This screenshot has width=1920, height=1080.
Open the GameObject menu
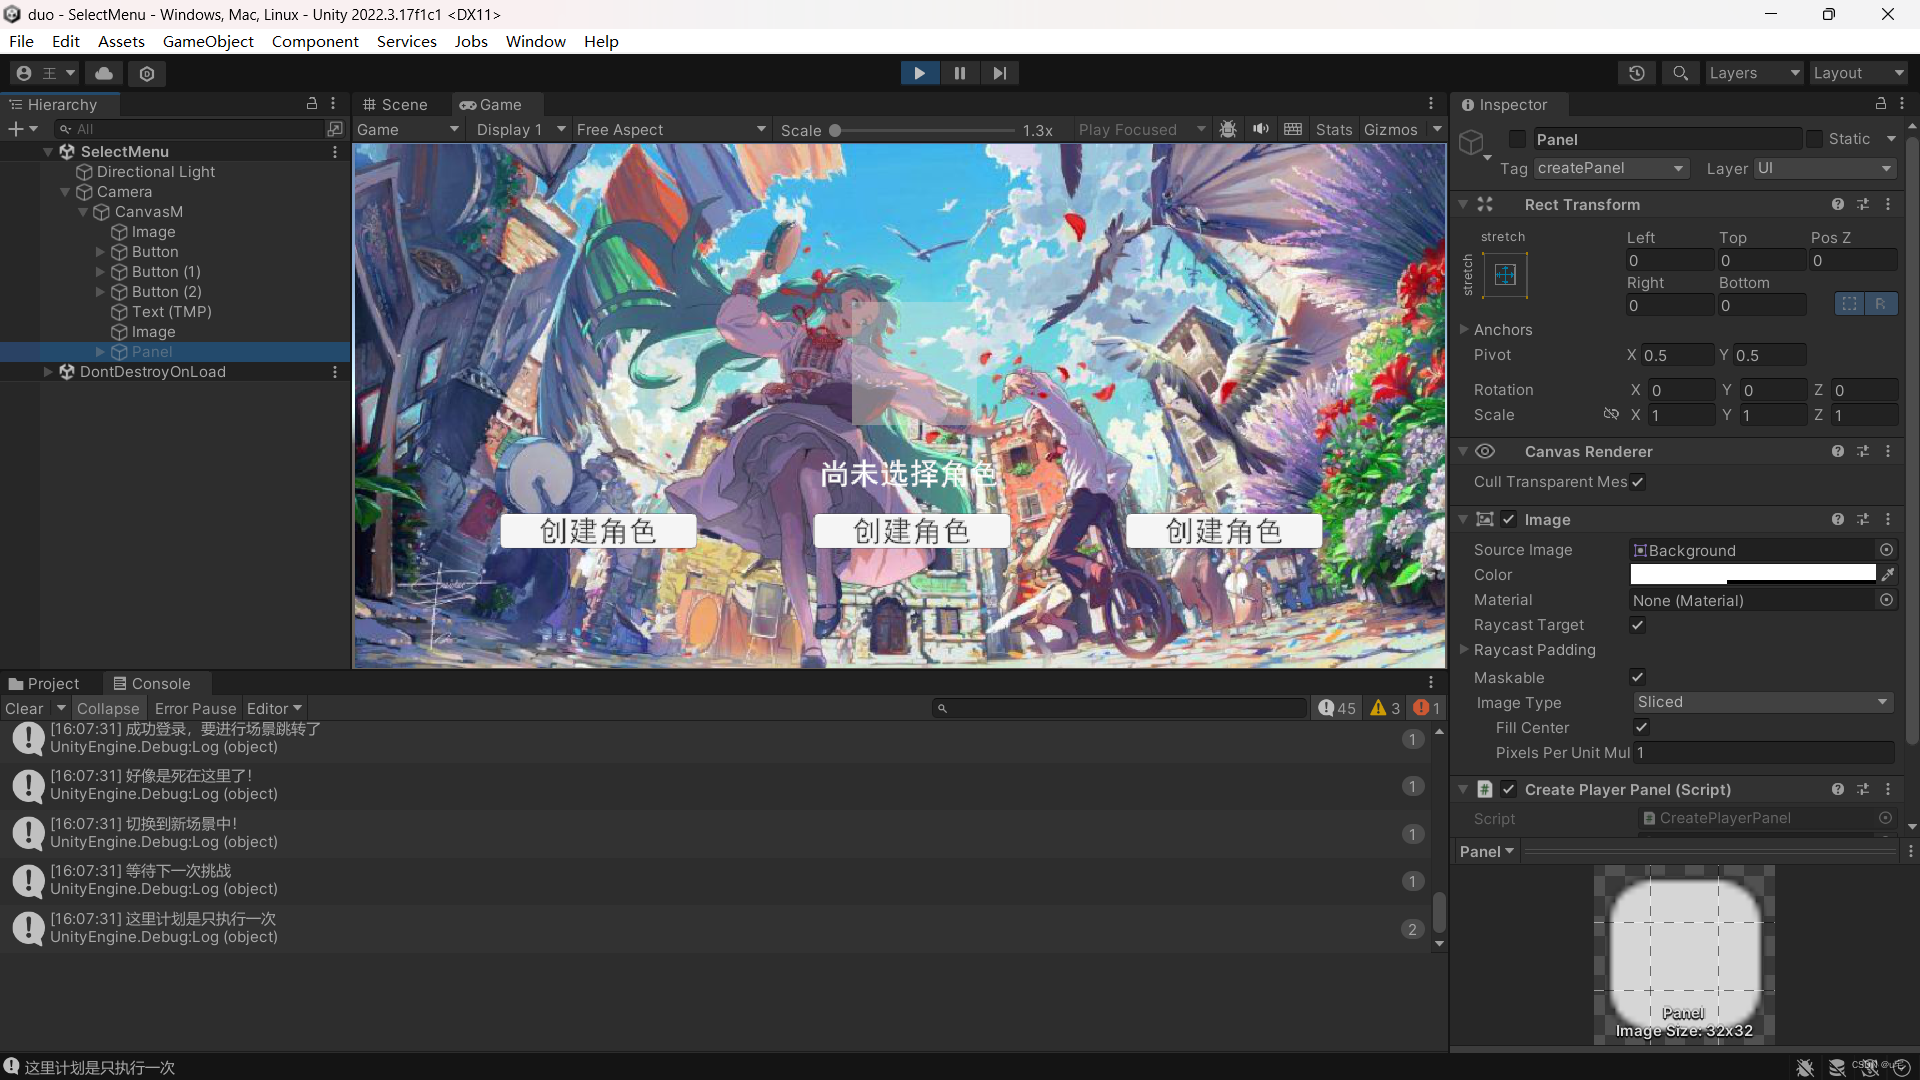(207, 41)
